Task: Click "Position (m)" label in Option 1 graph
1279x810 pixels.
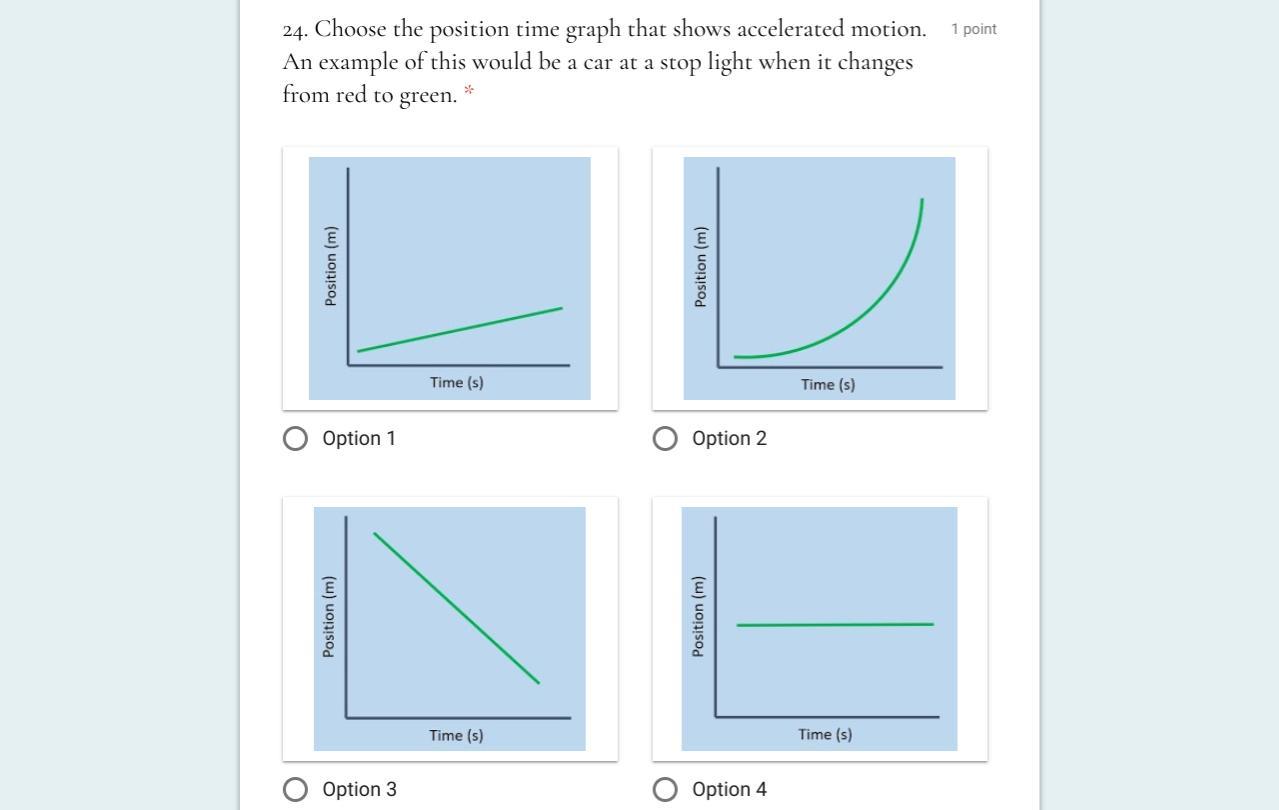Action: click(x=331, y=266)
